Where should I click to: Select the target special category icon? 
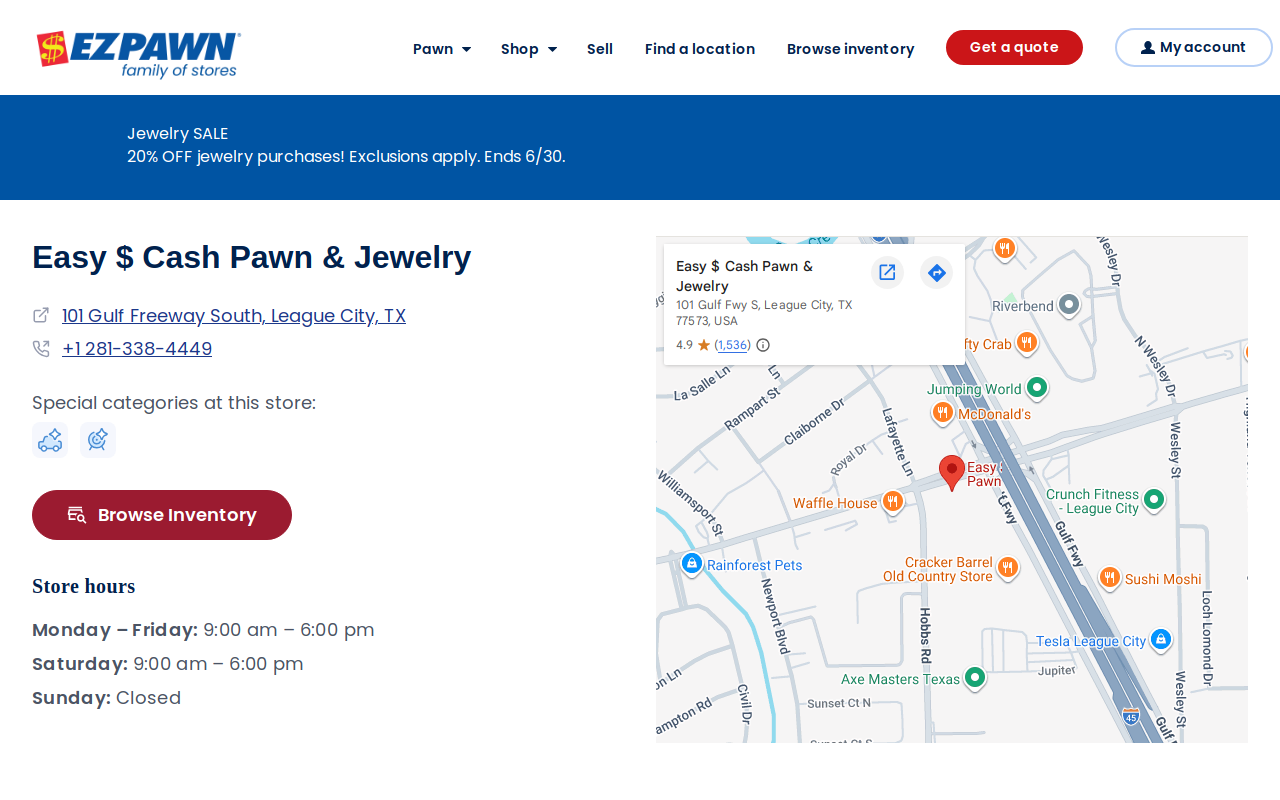point(98,440)
